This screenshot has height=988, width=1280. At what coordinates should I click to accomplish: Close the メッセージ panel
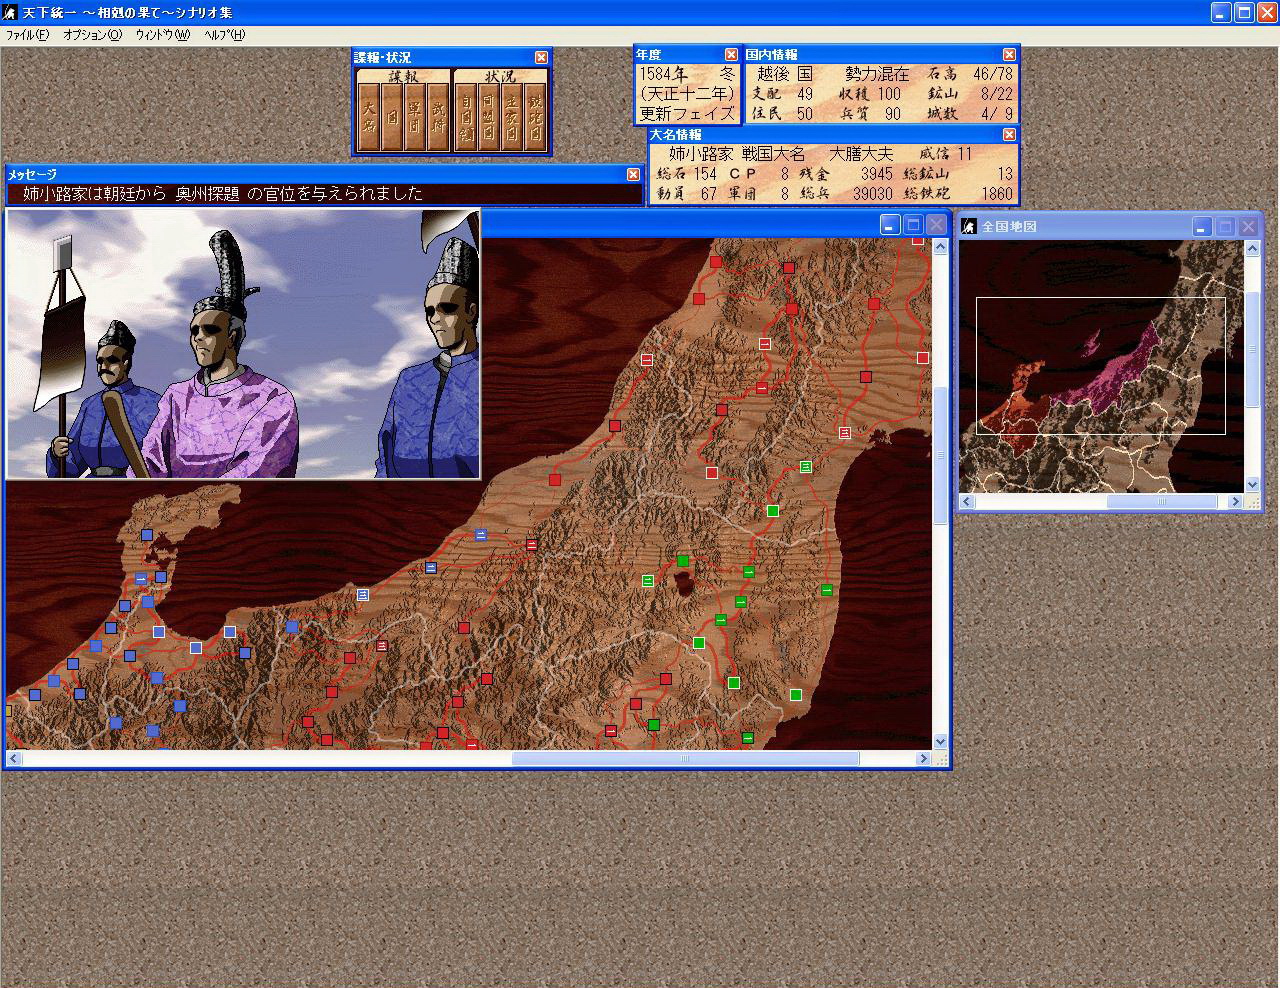pyautogui.click(x=633, y=174)
